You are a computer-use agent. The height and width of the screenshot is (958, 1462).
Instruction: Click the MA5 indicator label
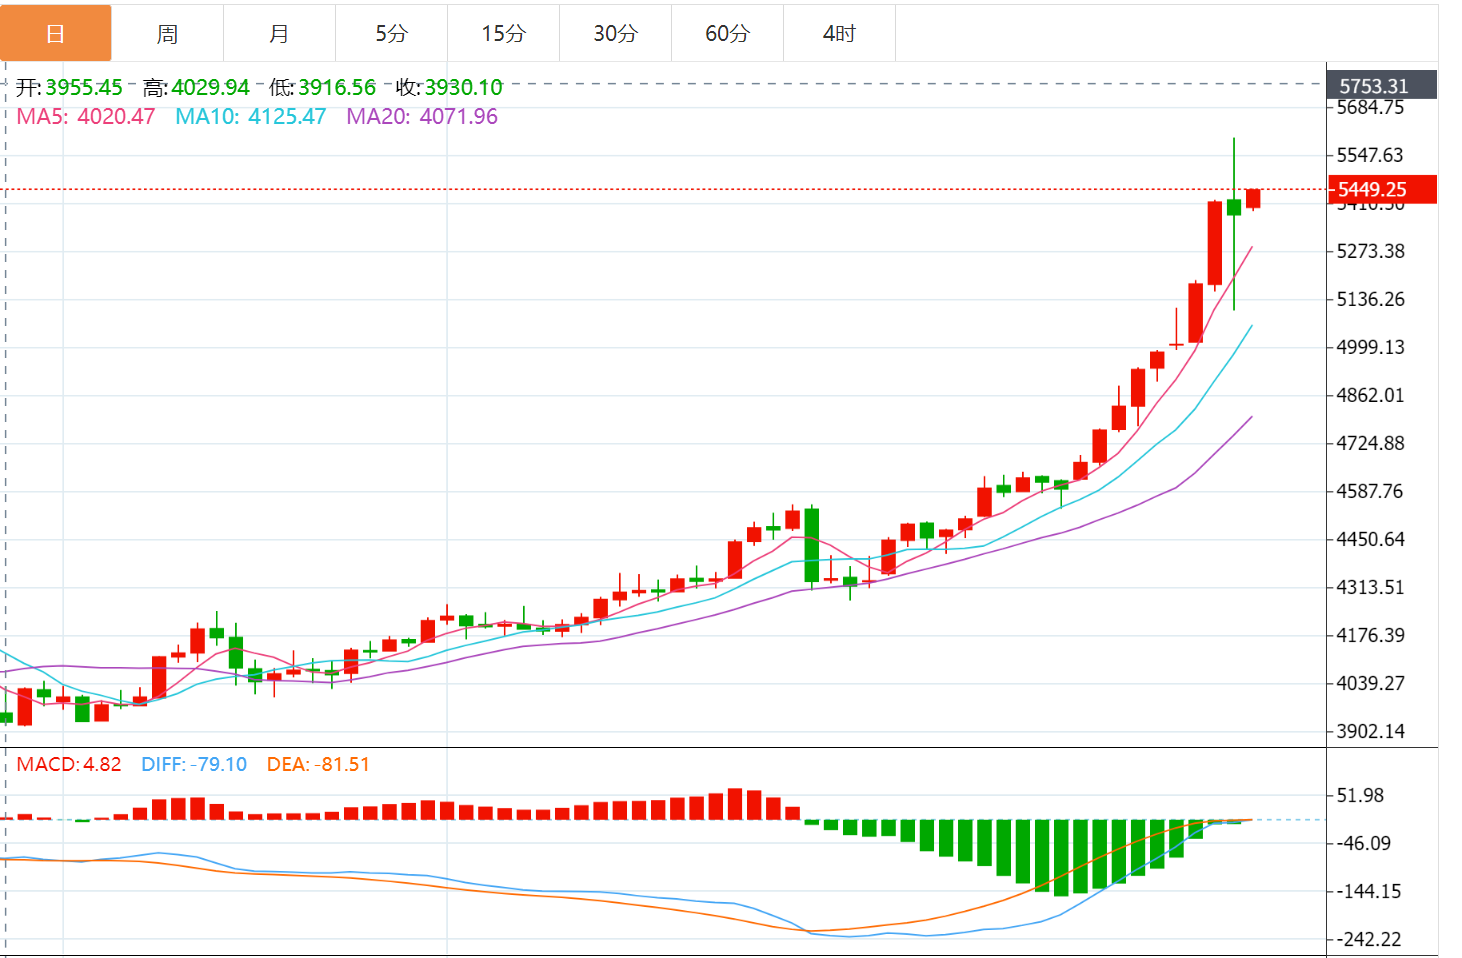tap(86, 116)
